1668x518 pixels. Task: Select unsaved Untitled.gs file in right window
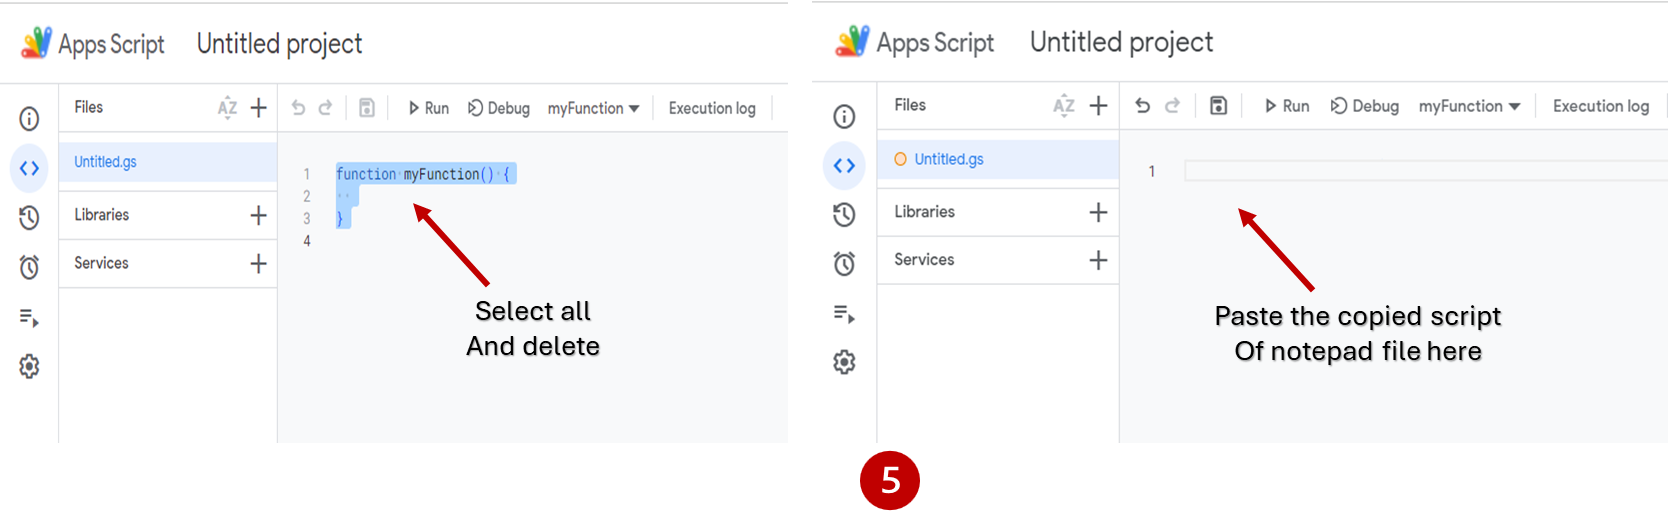click(x=948, y=159)
